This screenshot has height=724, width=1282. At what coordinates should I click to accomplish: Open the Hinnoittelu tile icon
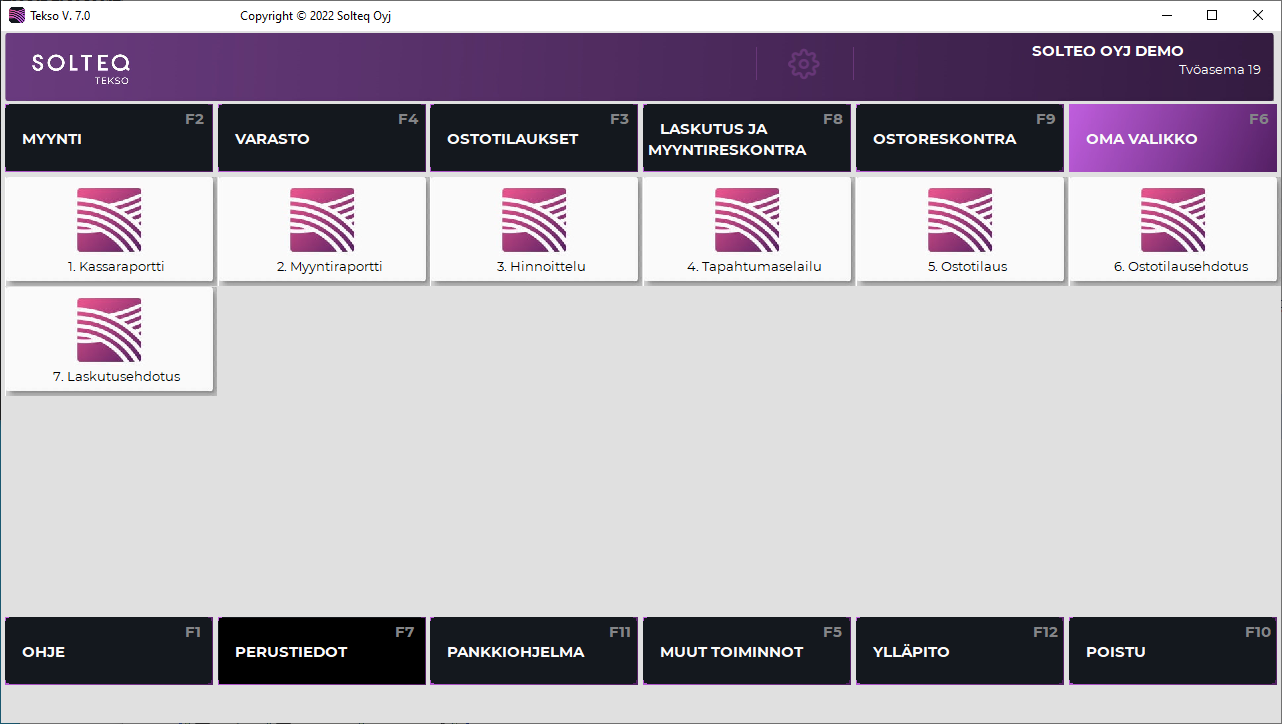coord(534,220)
